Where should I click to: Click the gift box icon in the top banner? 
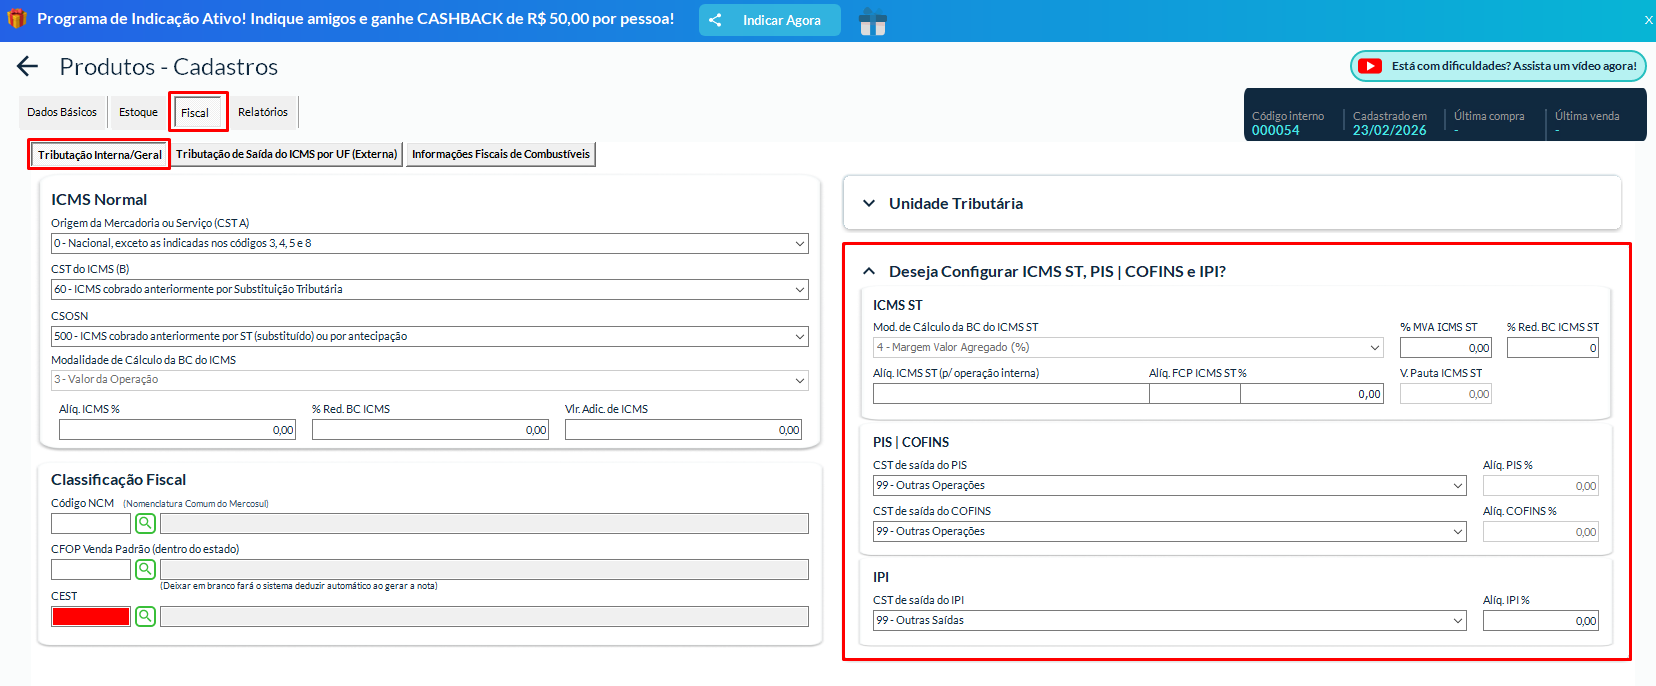17,19
